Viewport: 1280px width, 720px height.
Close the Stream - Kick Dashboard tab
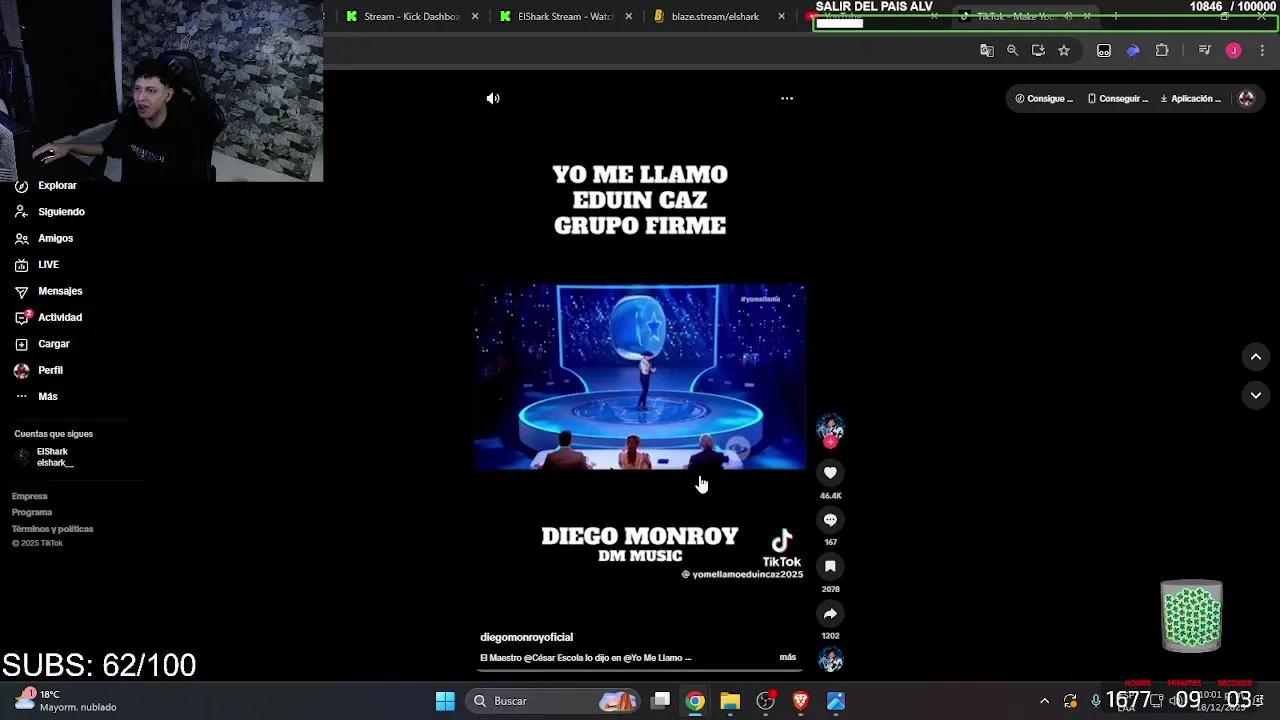[475, 16]
